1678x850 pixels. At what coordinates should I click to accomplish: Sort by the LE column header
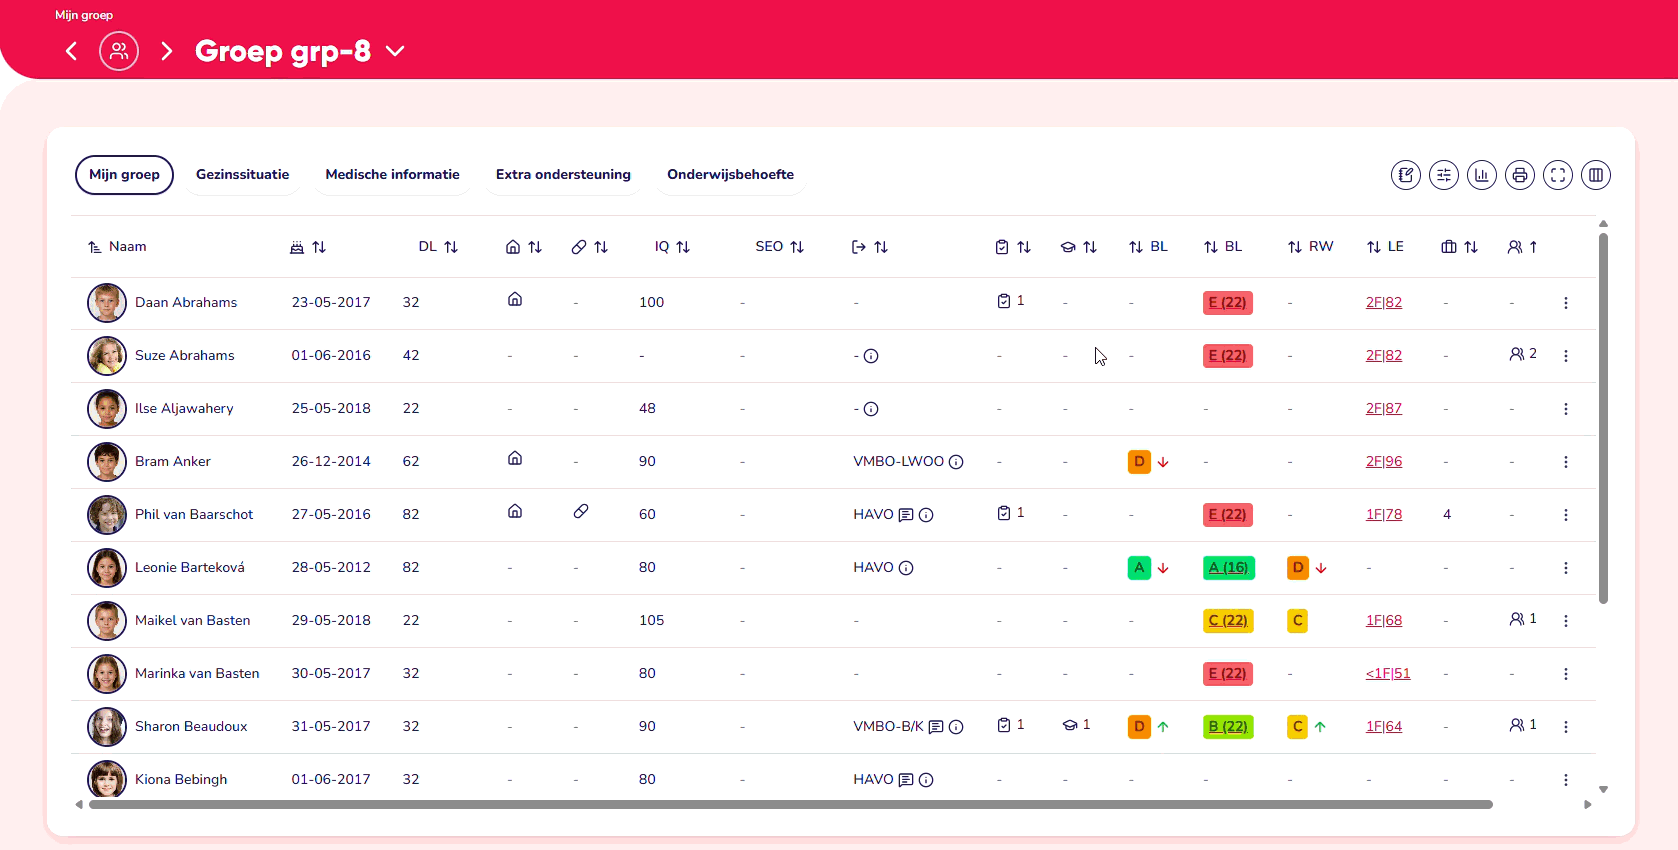pyautogui.click(x=1385, y=247)
